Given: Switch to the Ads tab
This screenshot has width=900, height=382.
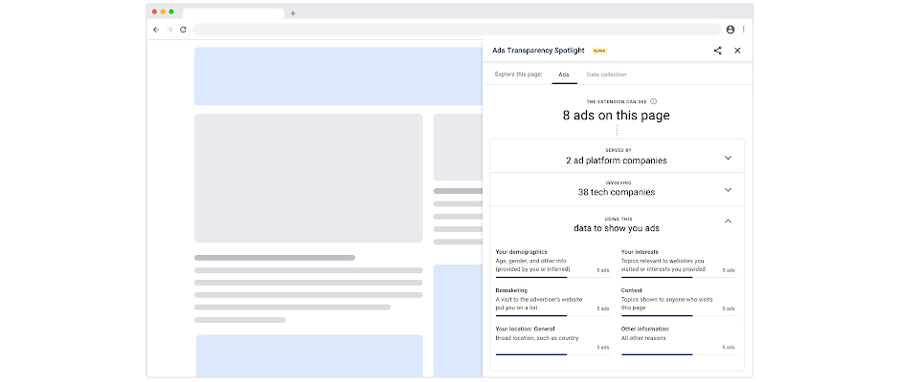Looking at the screenshot, I should (564, 75).
